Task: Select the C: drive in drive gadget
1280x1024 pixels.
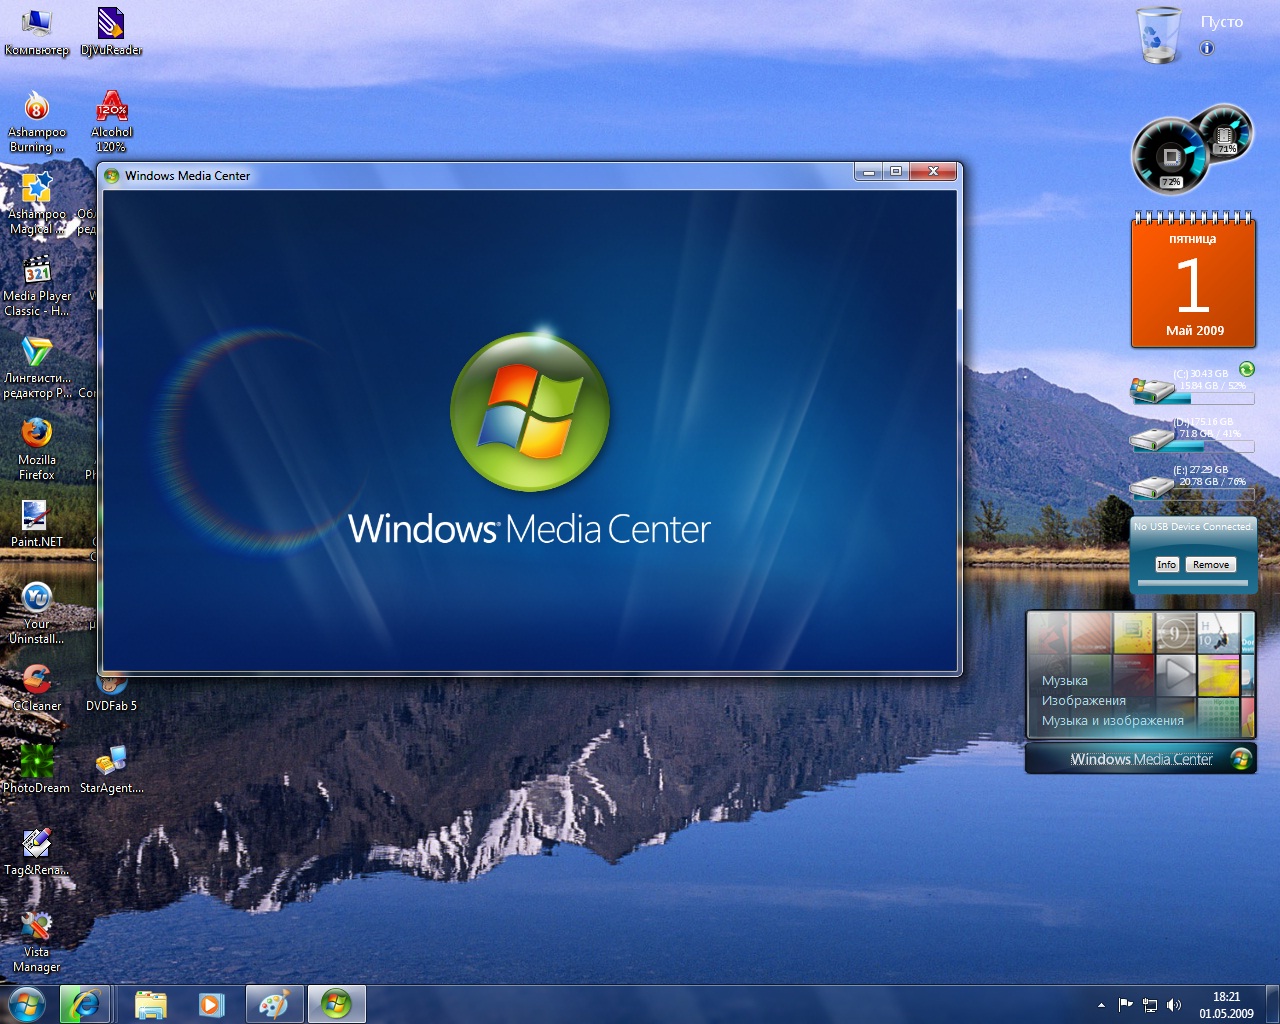Action: coord(1192,386)
